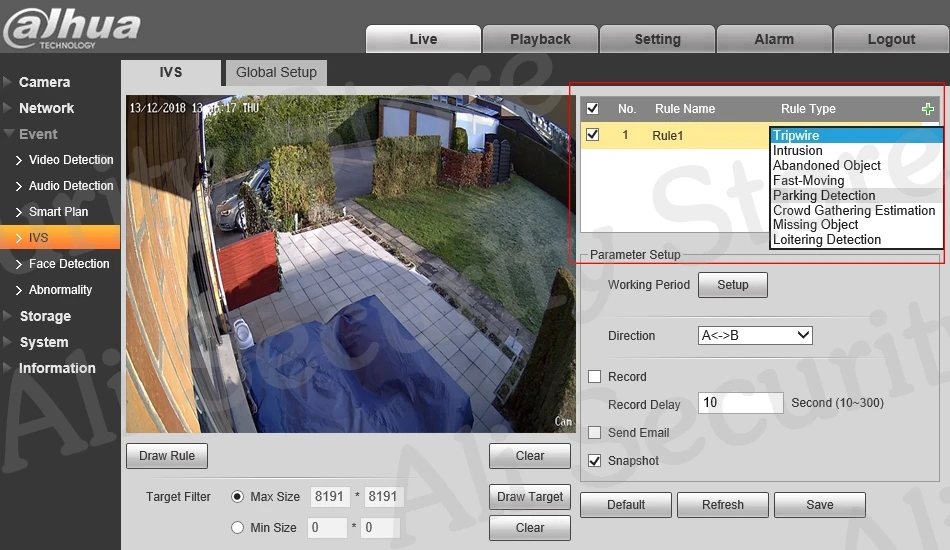Open the Direction A<->B dropdown

(x=755, y=335)
